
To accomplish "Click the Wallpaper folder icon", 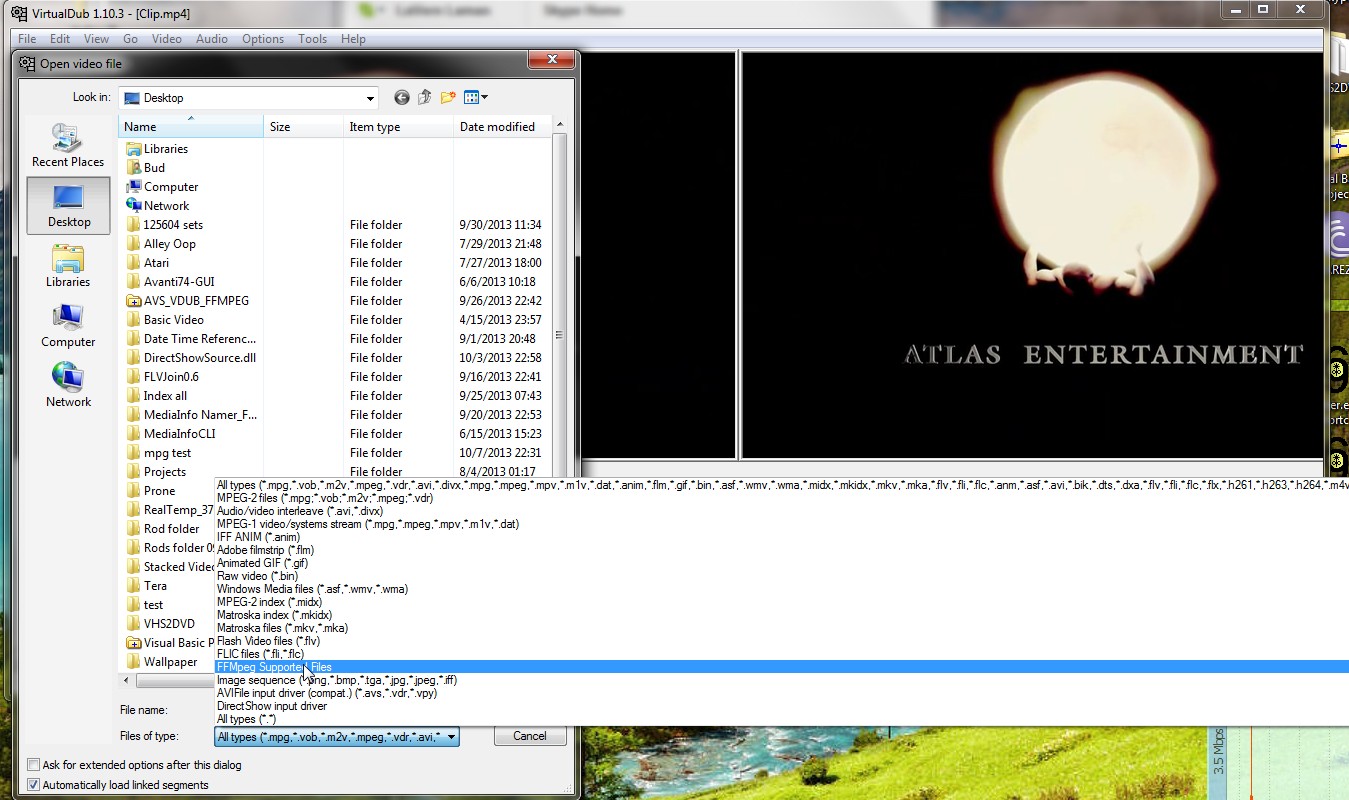I will click(x=134, y=662).
